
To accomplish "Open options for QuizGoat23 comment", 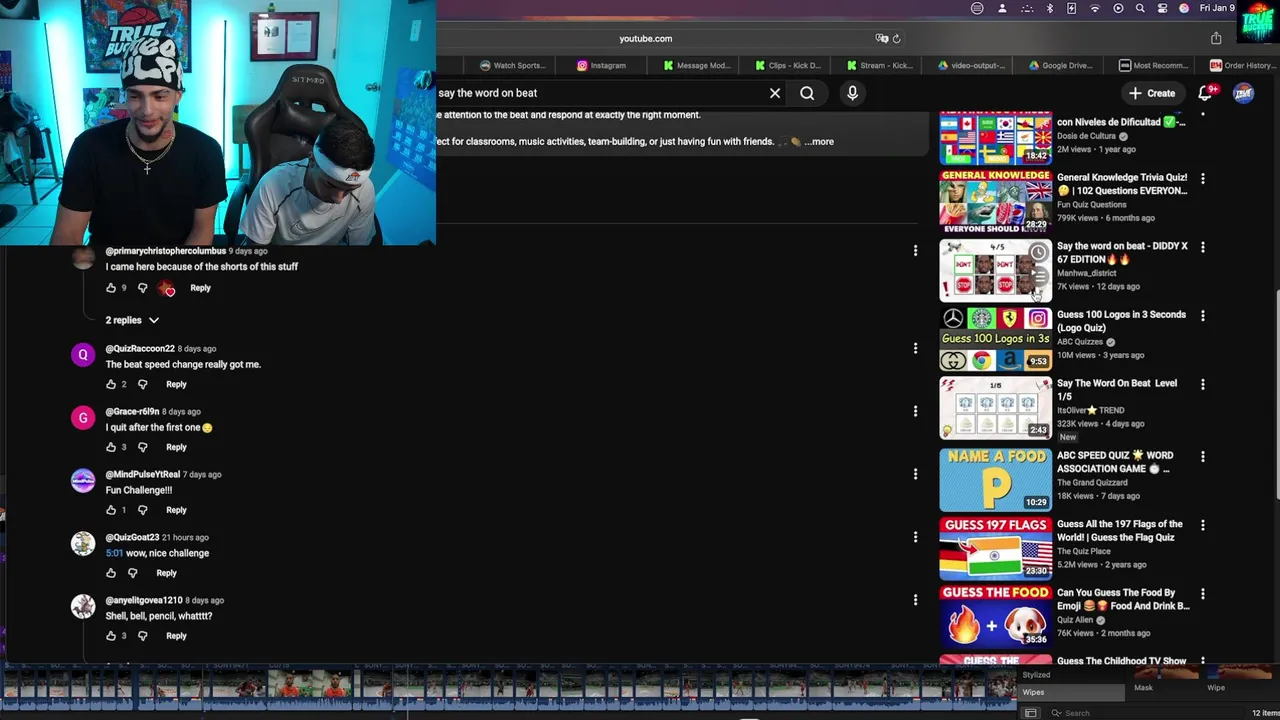I will pyautogui.click(x=915, y=537).
